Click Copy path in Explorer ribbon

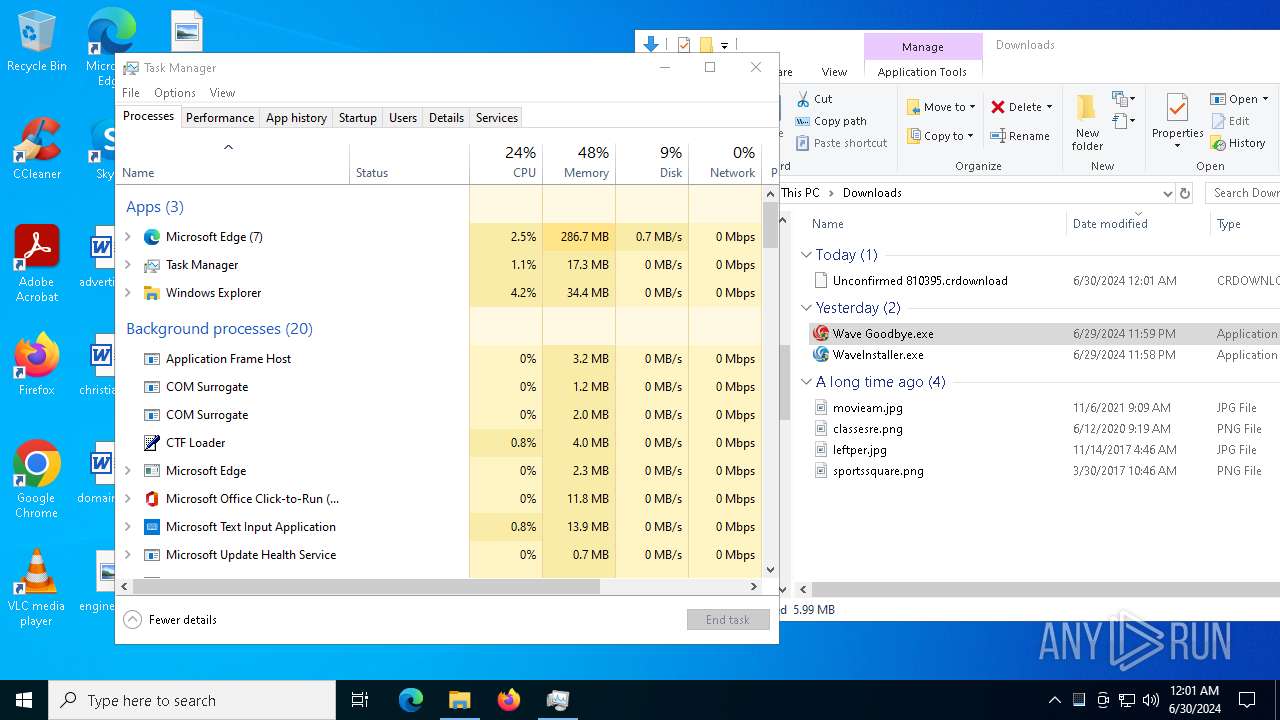[x=831, y=121]
